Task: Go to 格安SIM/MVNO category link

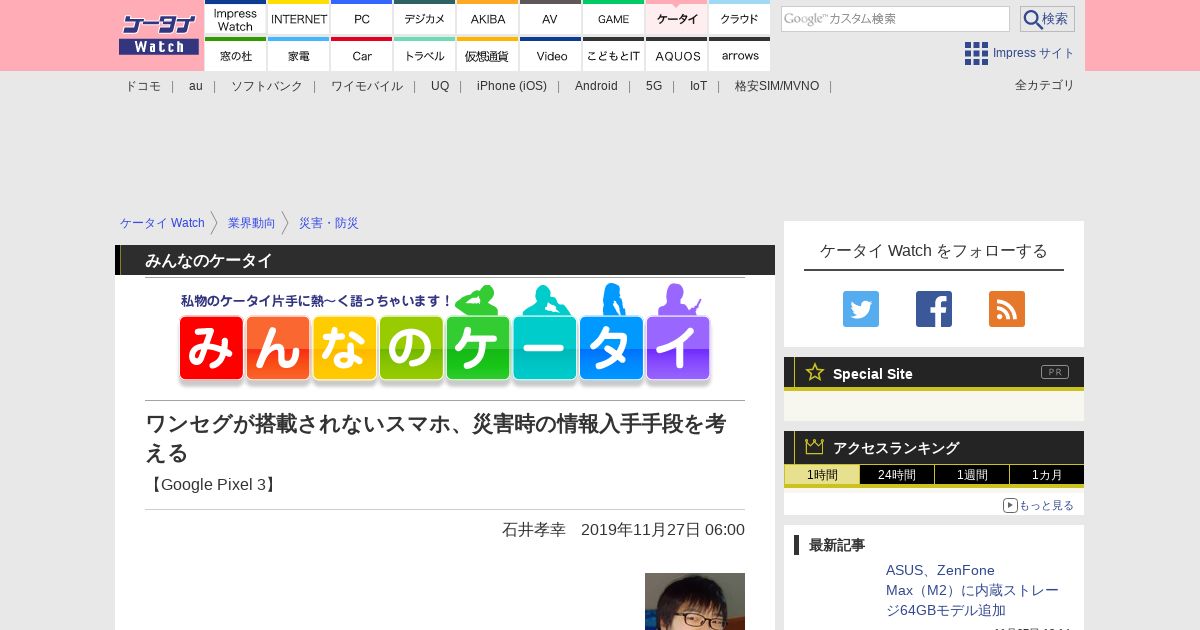Action: [x=777, y=86]
